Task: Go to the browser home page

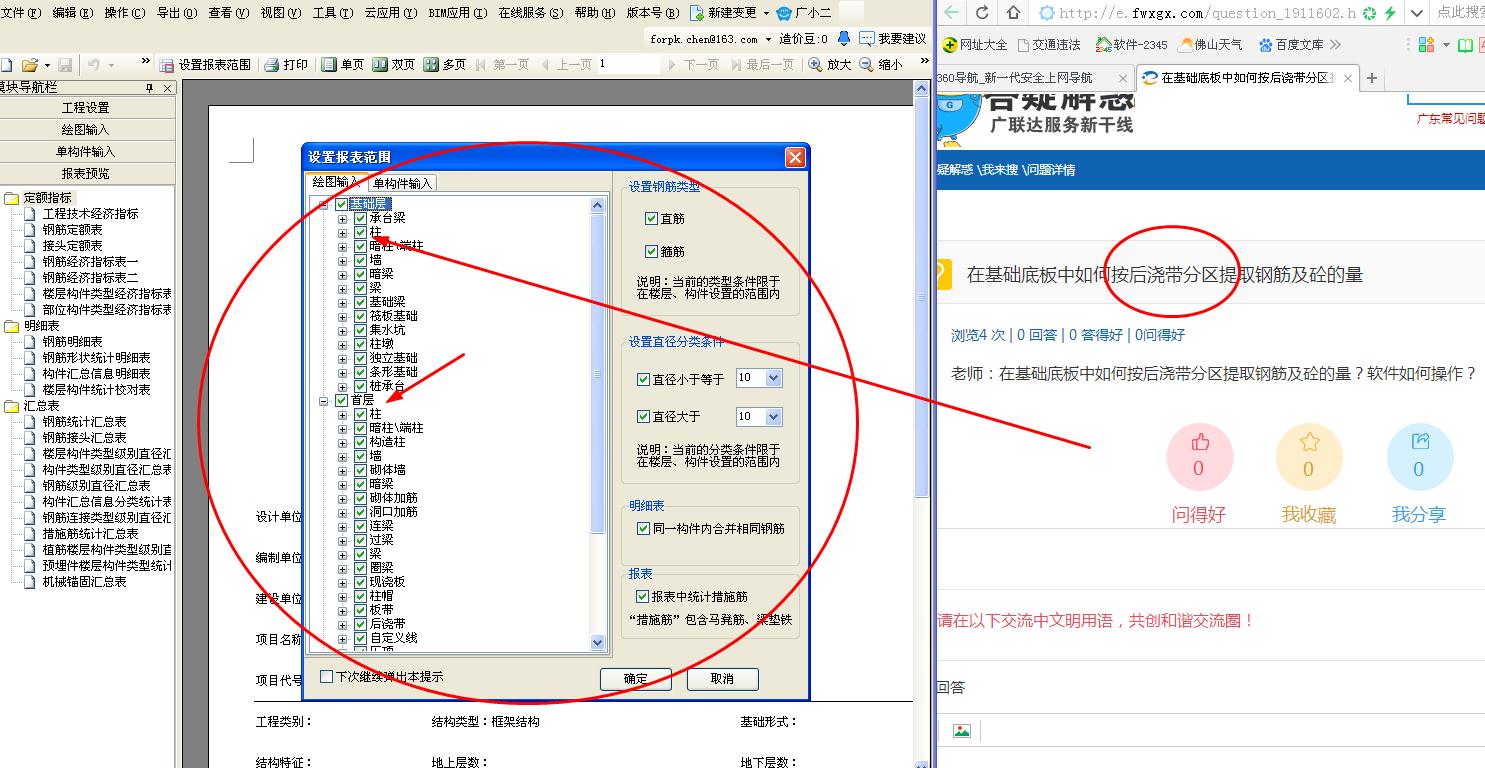Action: click(1014, 13)
